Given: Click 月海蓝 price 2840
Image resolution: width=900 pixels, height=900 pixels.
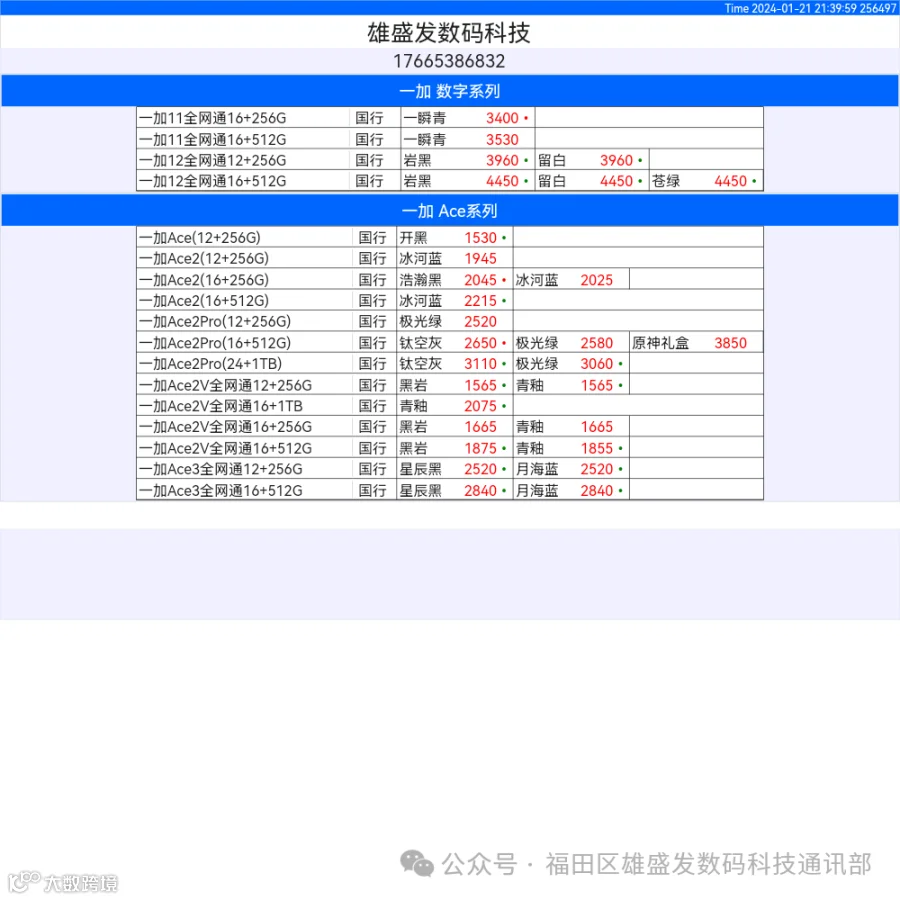Looking at the screenshot, I should (596, 490).
